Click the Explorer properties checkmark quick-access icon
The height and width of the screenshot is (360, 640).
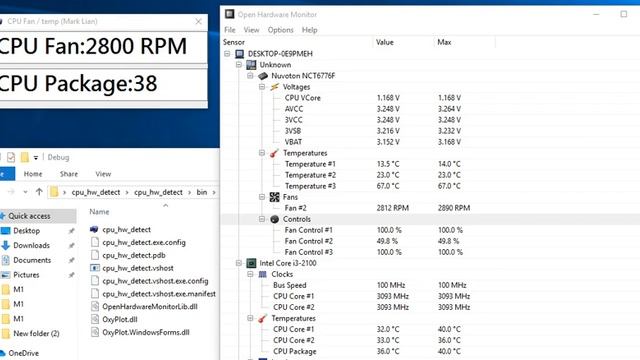coord(11,157)
